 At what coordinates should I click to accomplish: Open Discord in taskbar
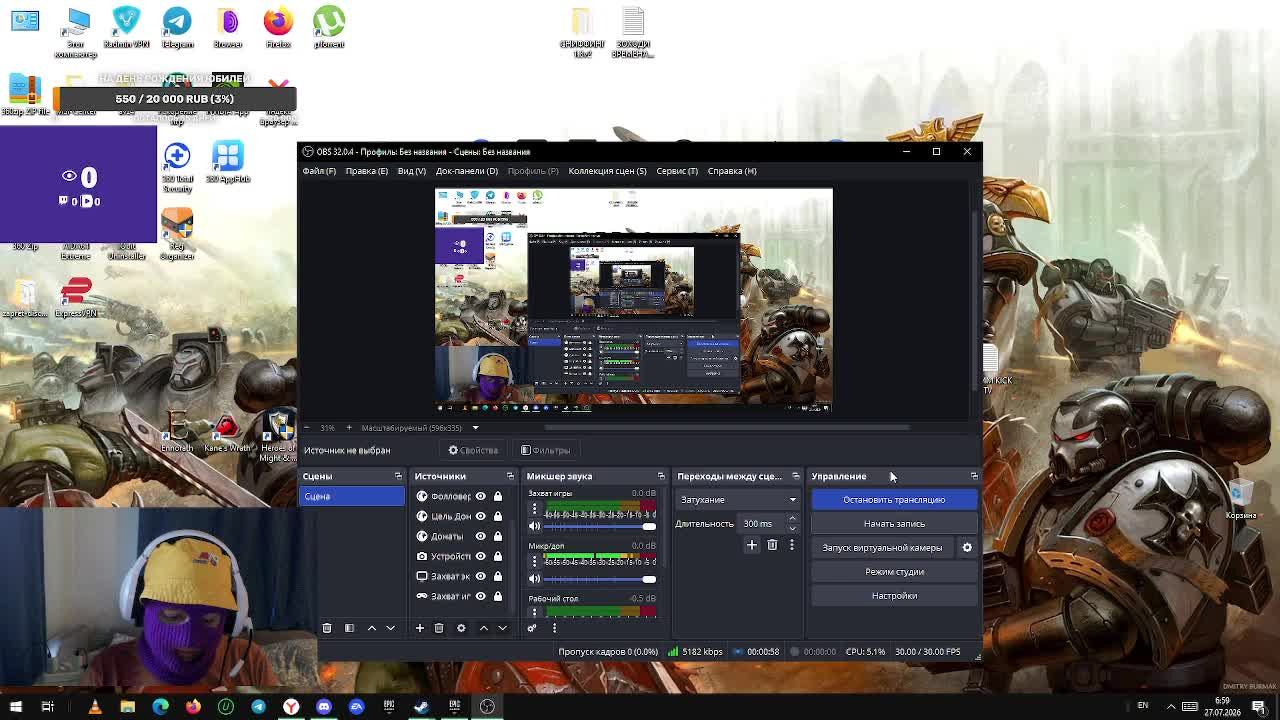tap(324, 706)
